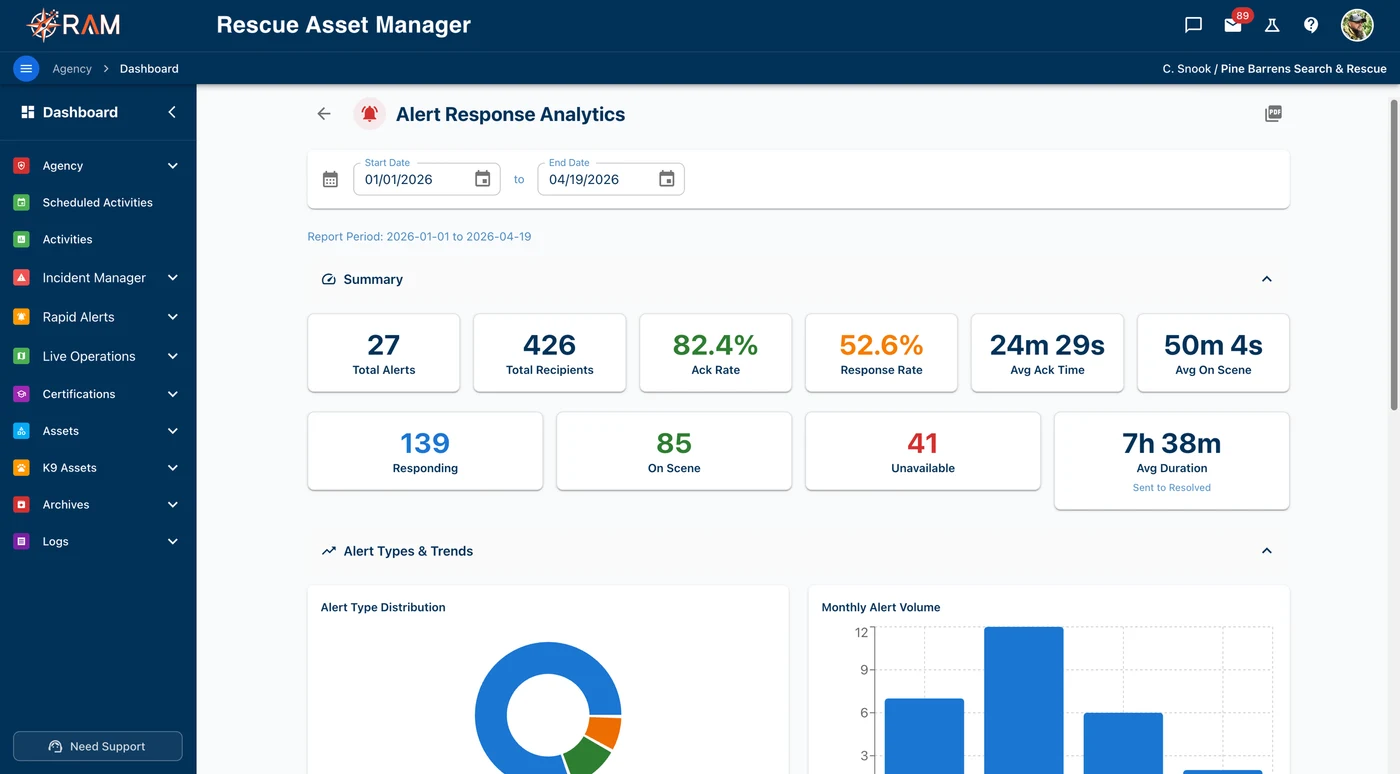Expand the Archives chevron
This screenshot has height=774, width=1400.
tap(172, 505)
